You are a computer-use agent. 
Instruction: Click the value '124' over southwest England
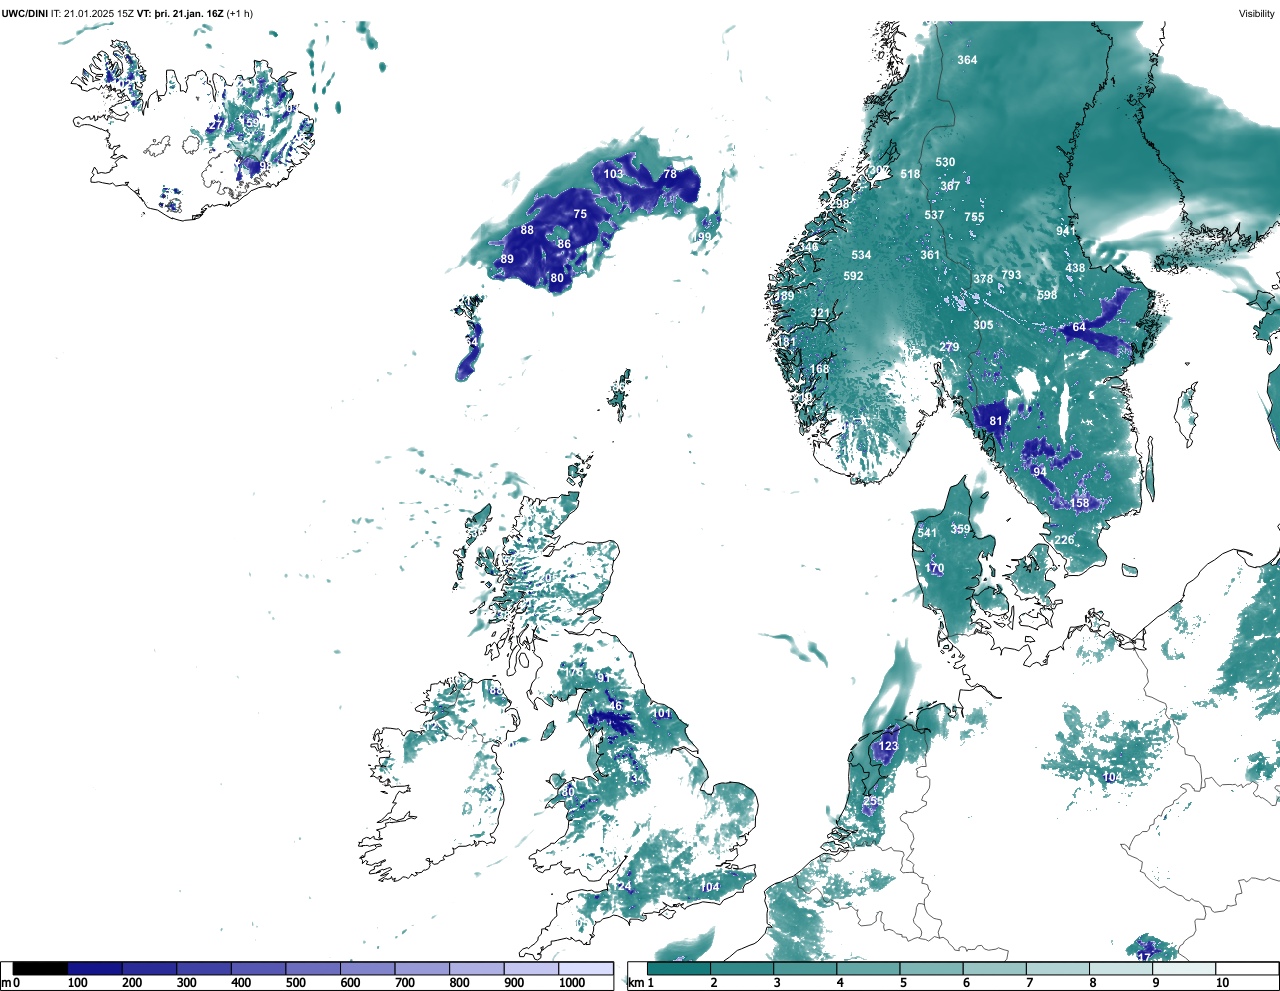623,886
